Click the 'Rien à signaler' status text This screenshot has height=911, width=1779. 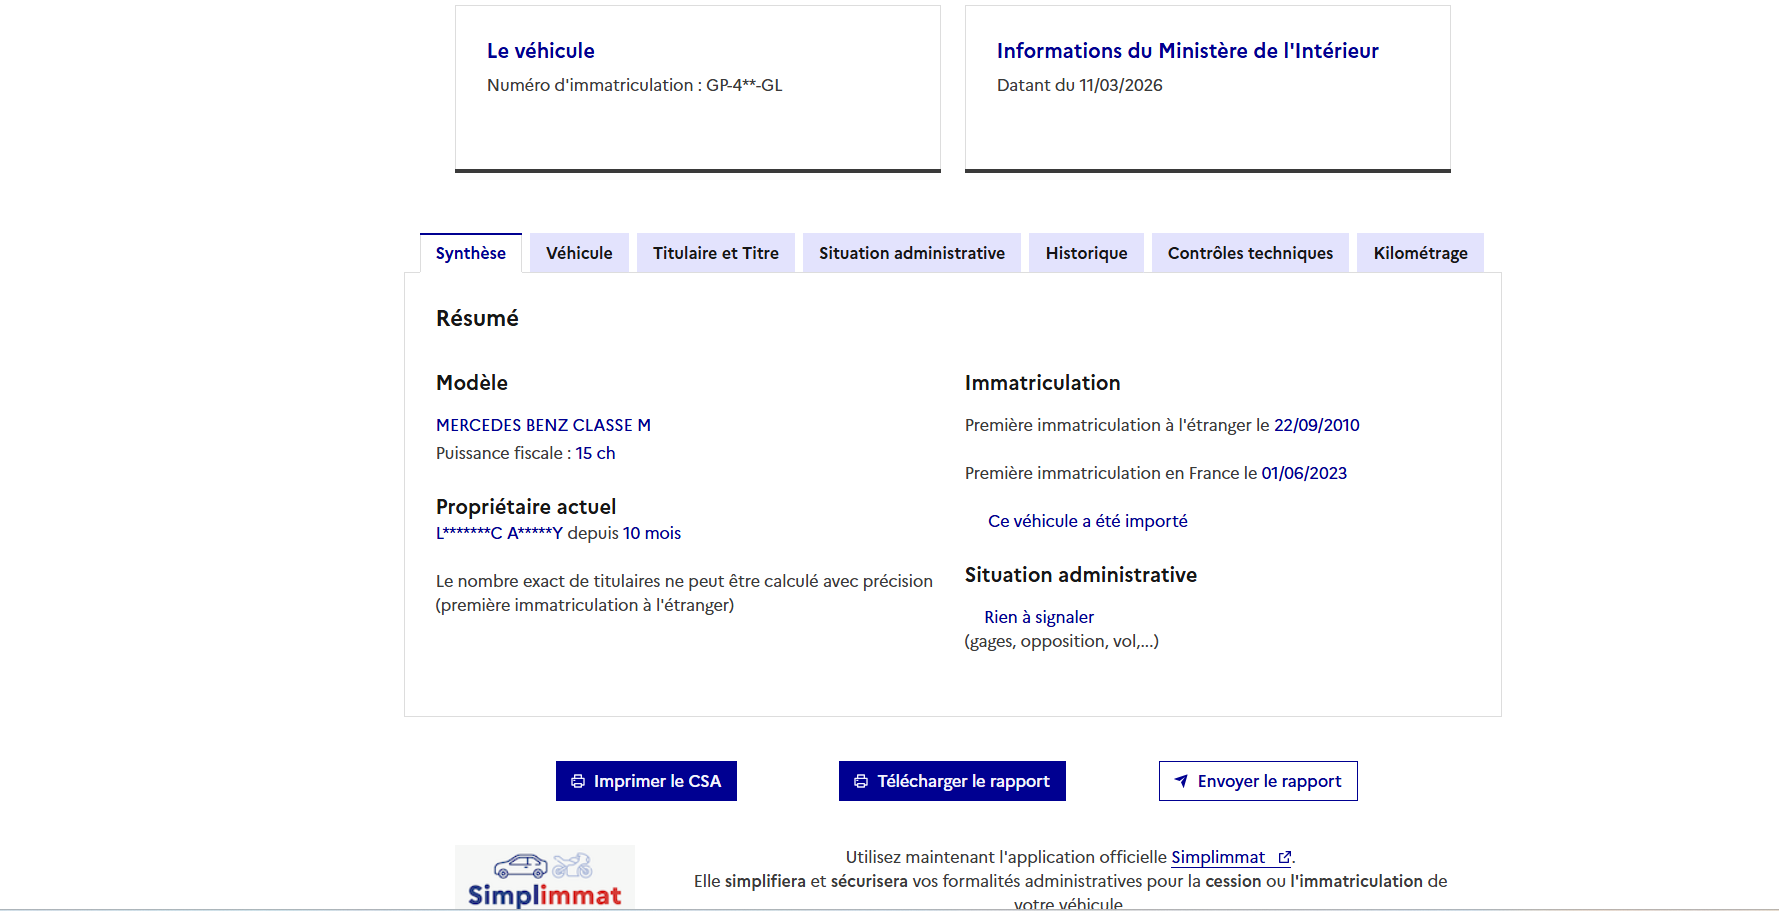(1039, 617)
